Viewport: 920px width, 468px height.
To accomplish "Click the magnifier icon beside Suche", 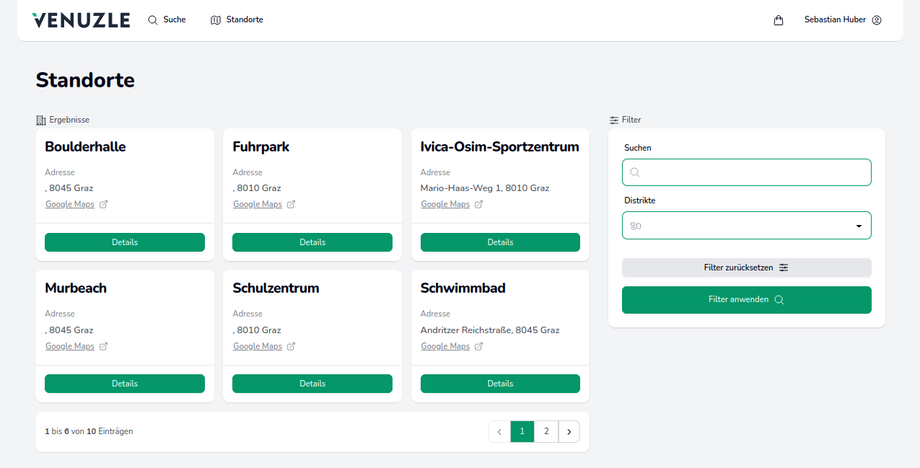I will [x=153, y=20].
